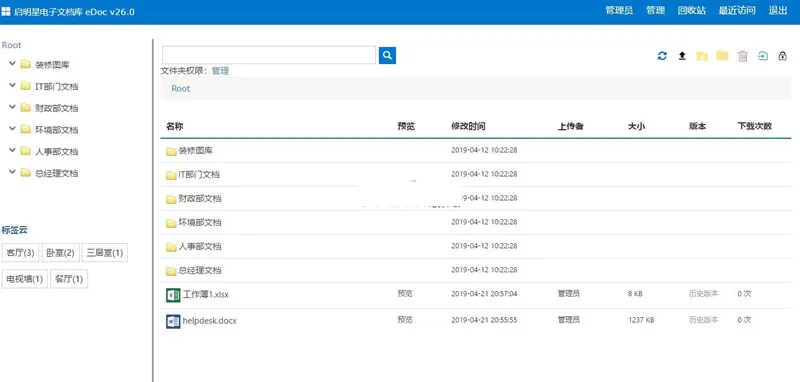Expand the IT部门文档 node in the tree
Viewport: 800px width, 382px height.
click(12, 86)
